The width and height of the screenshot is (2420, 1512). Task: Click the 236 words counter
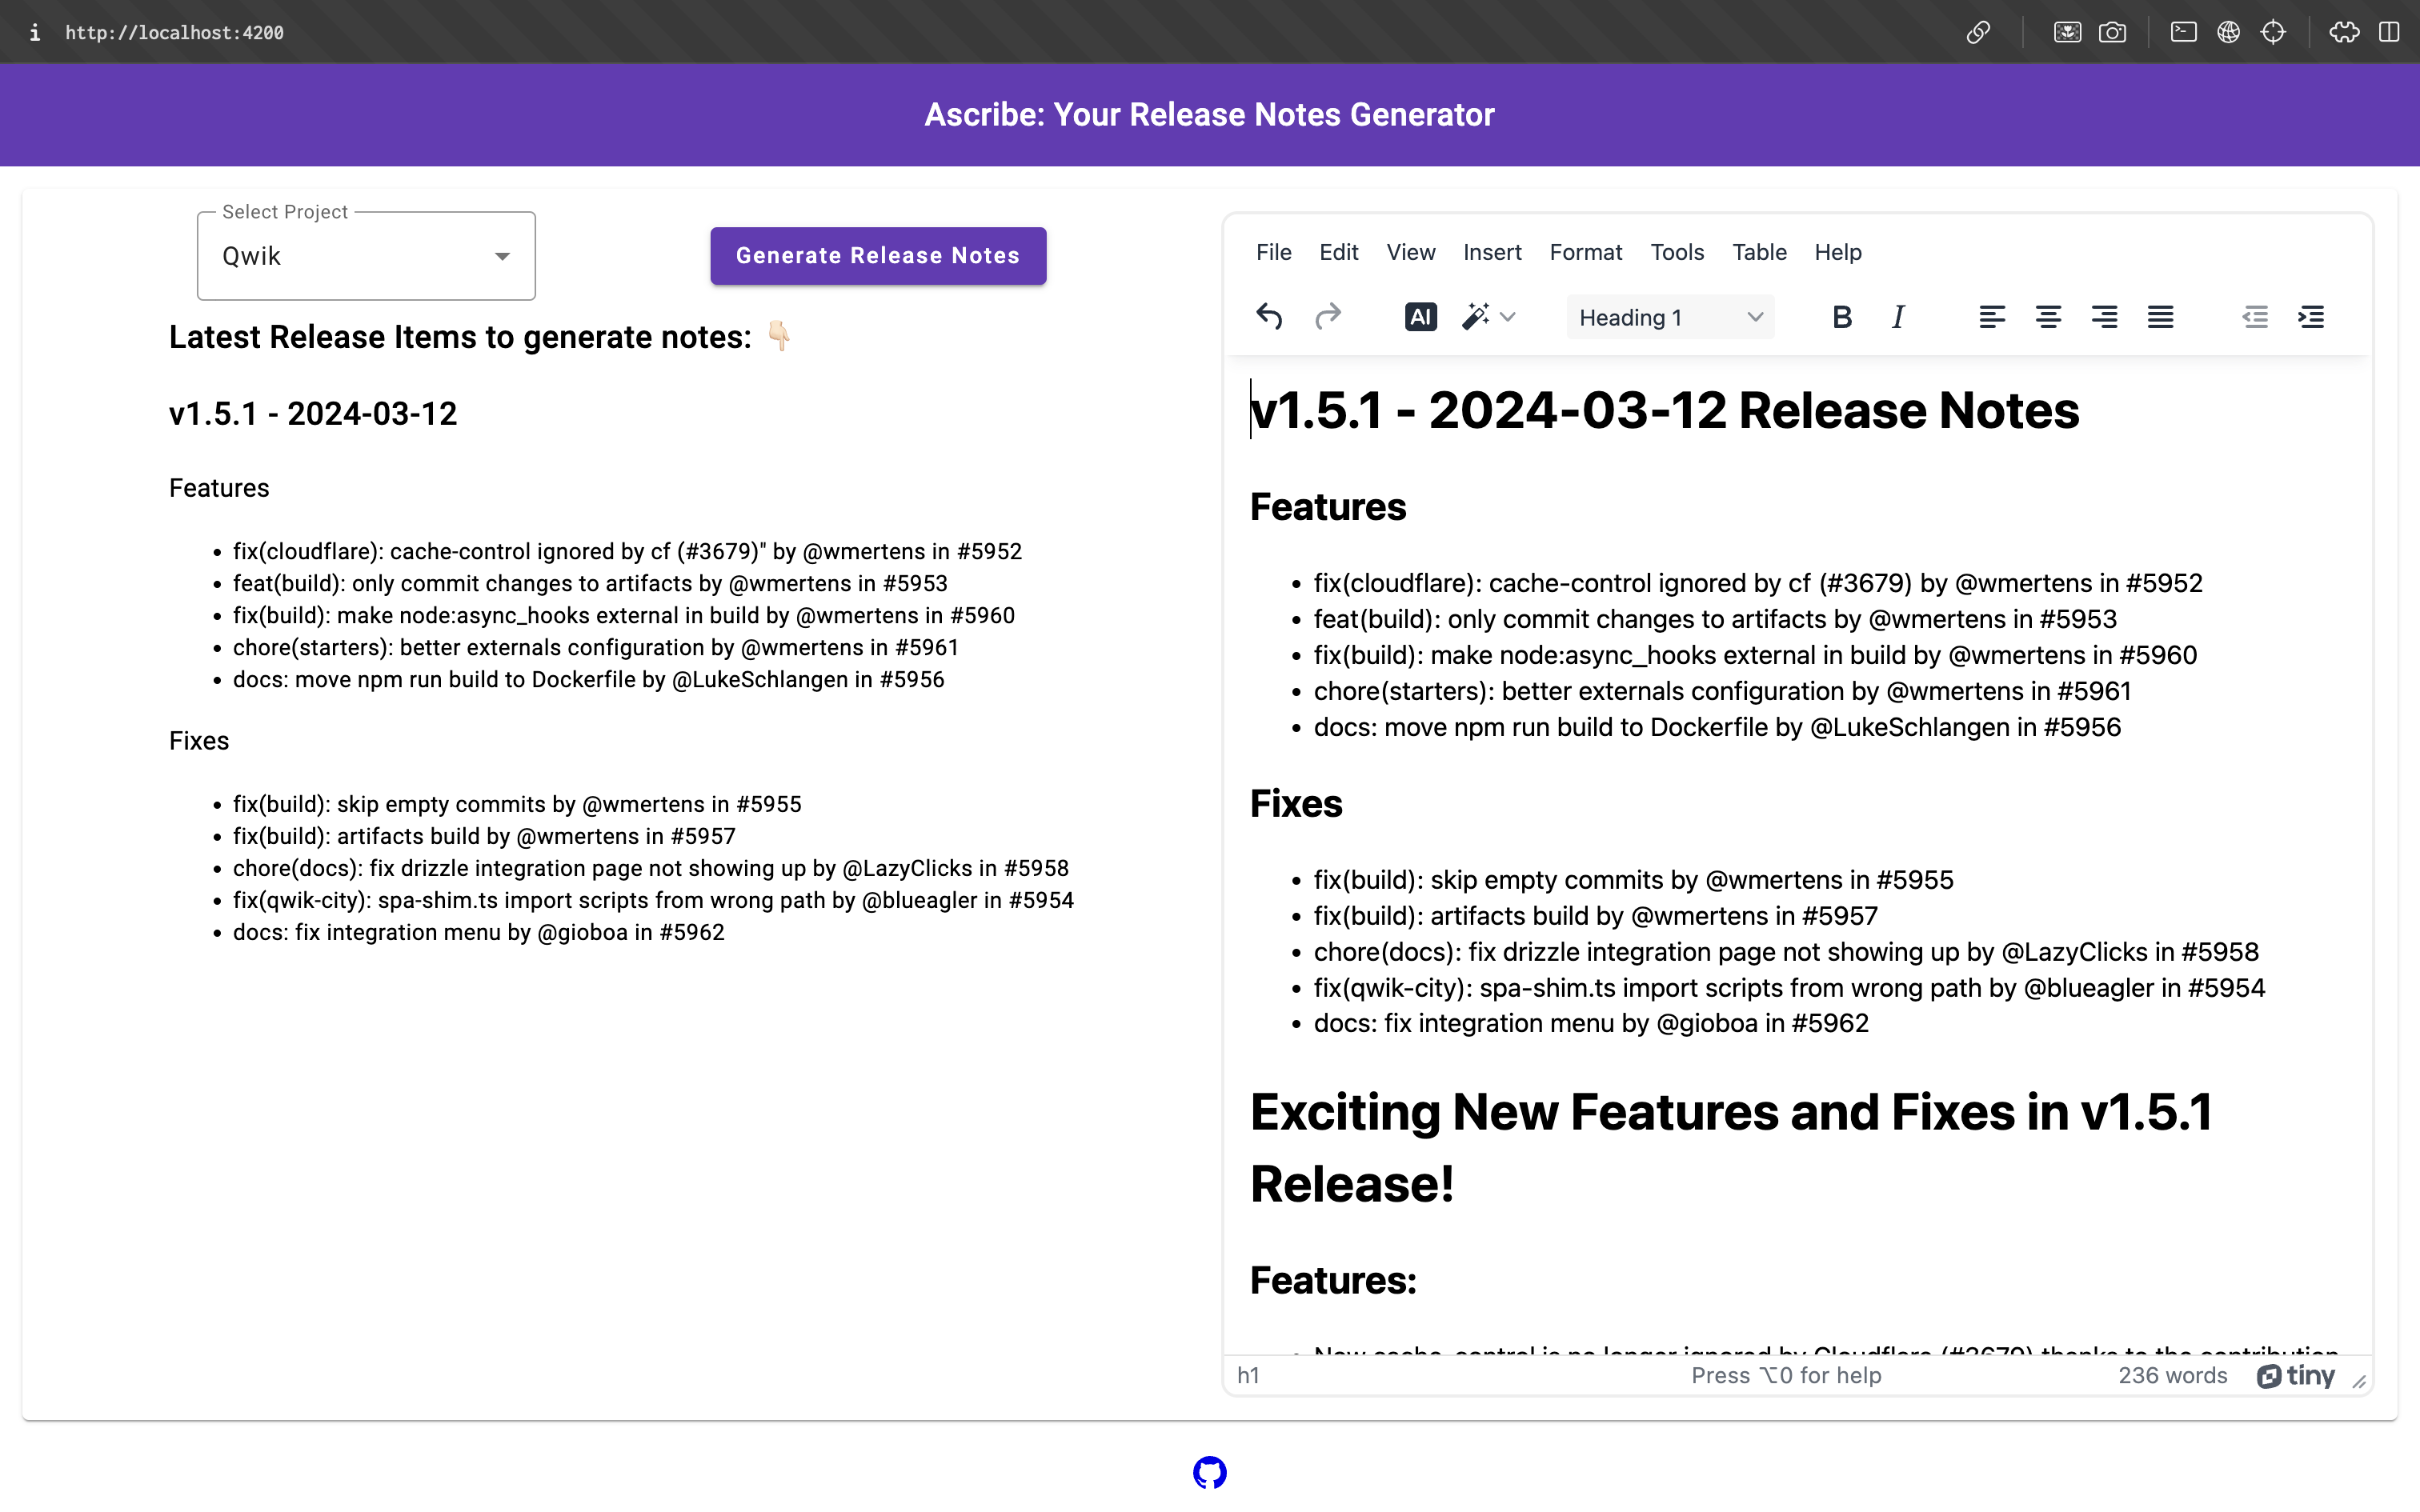[2172, 1375]
